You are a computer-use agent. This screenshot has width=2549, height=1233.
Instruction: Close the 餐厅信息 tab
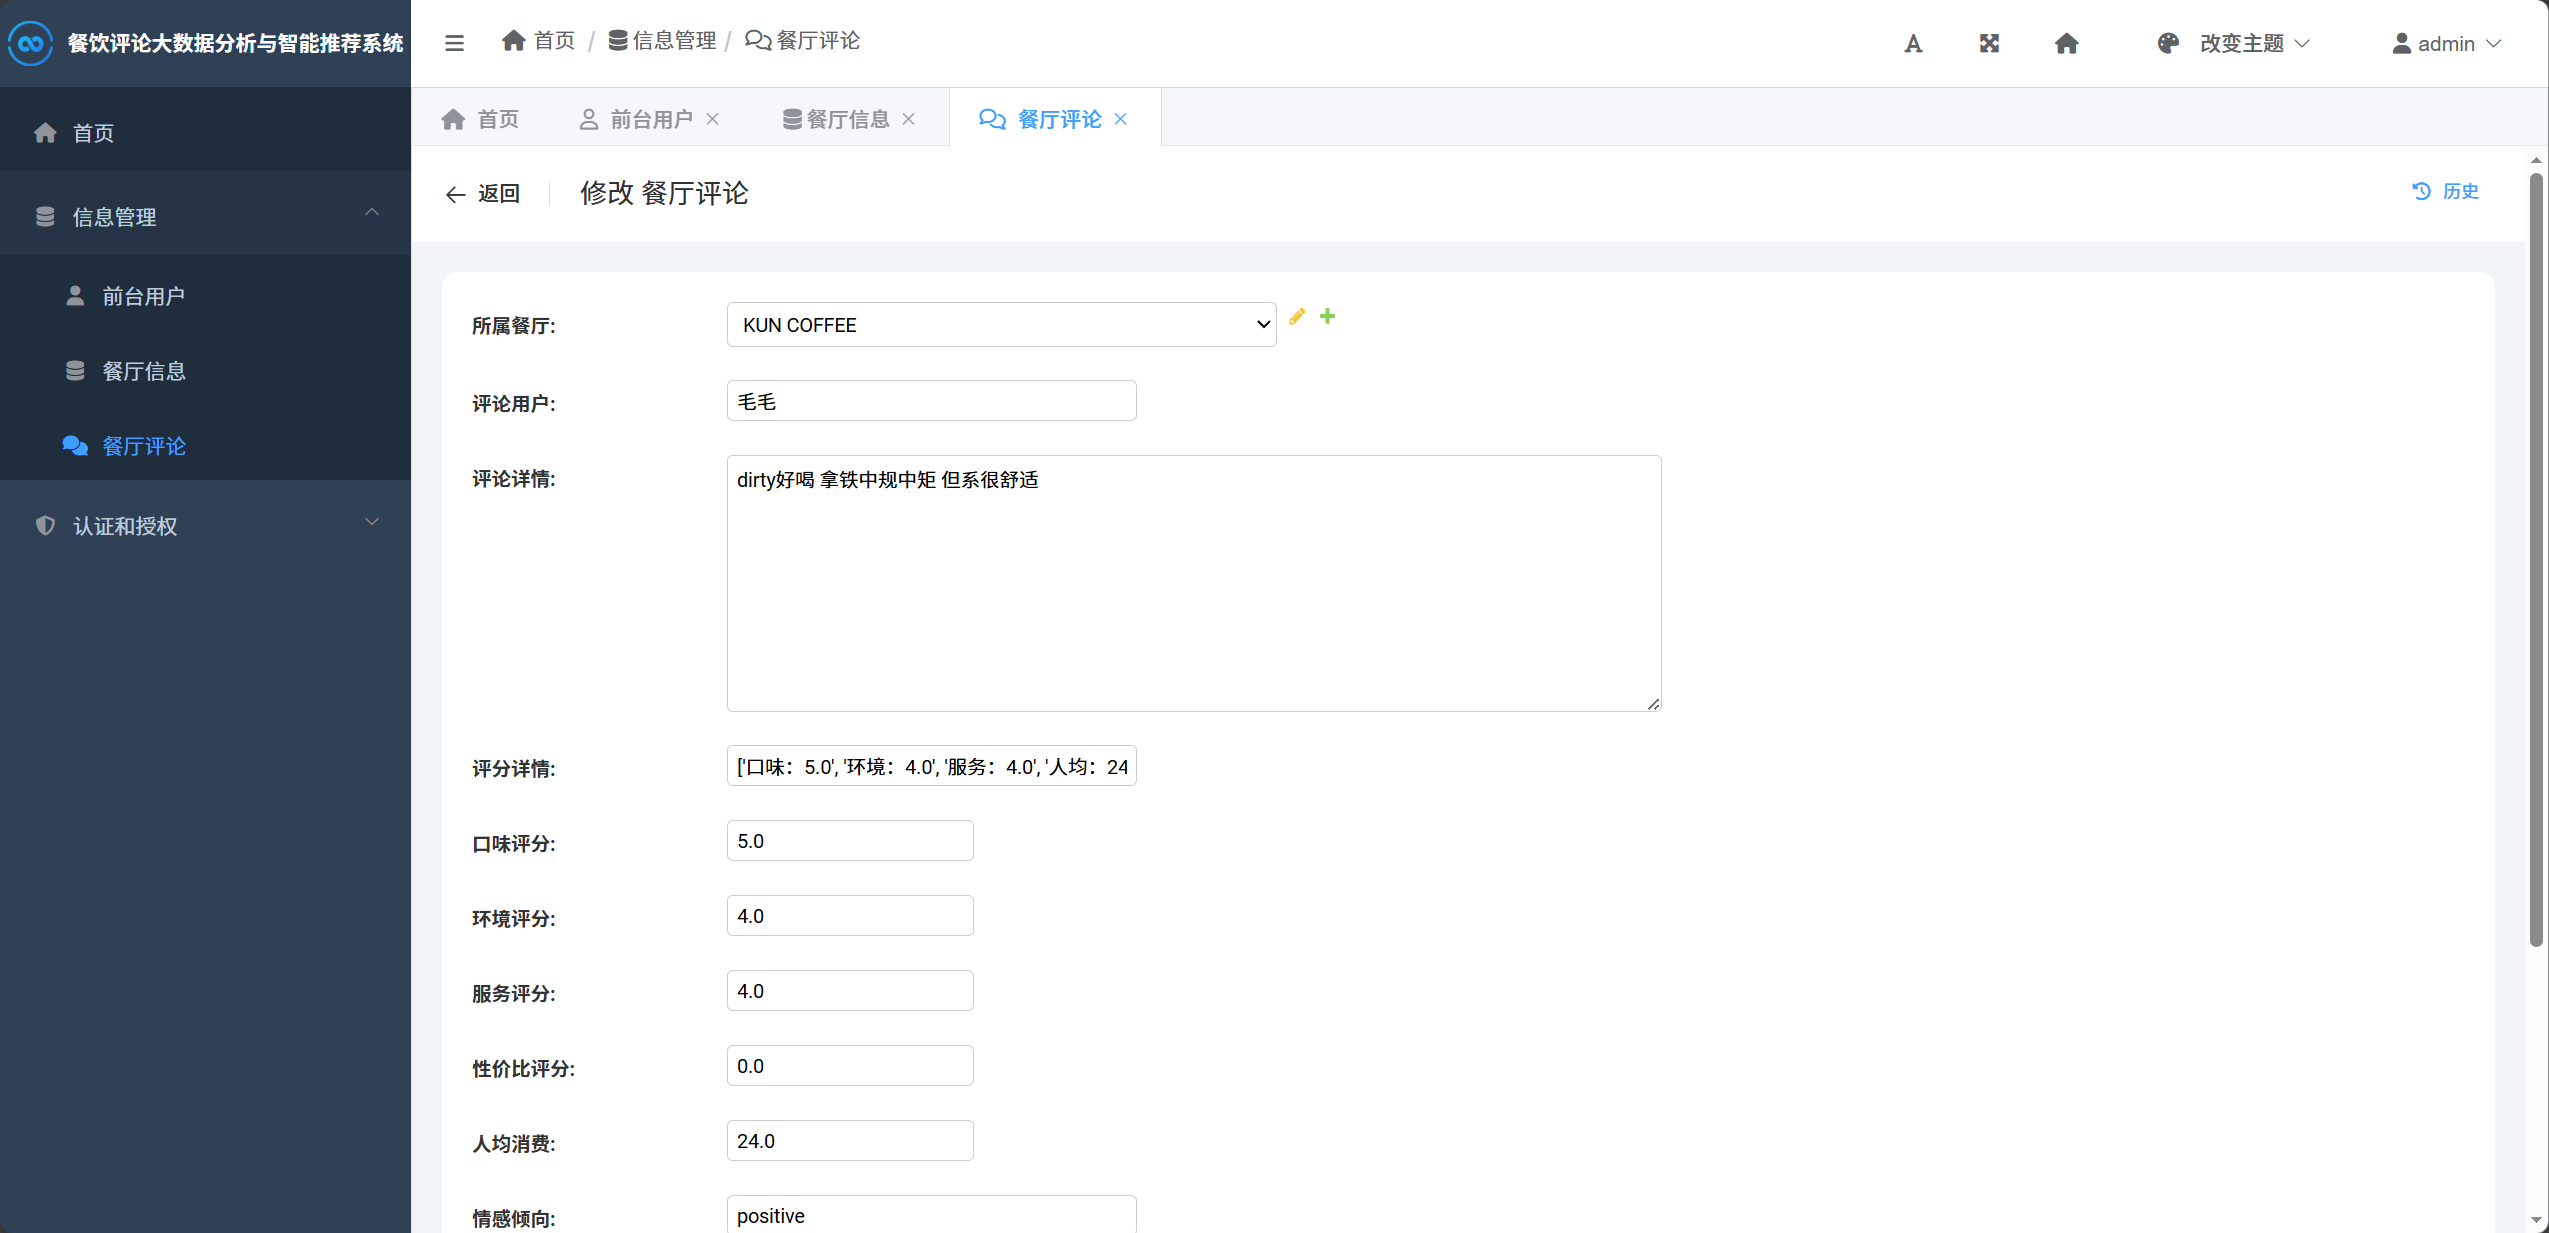[908, 119]
